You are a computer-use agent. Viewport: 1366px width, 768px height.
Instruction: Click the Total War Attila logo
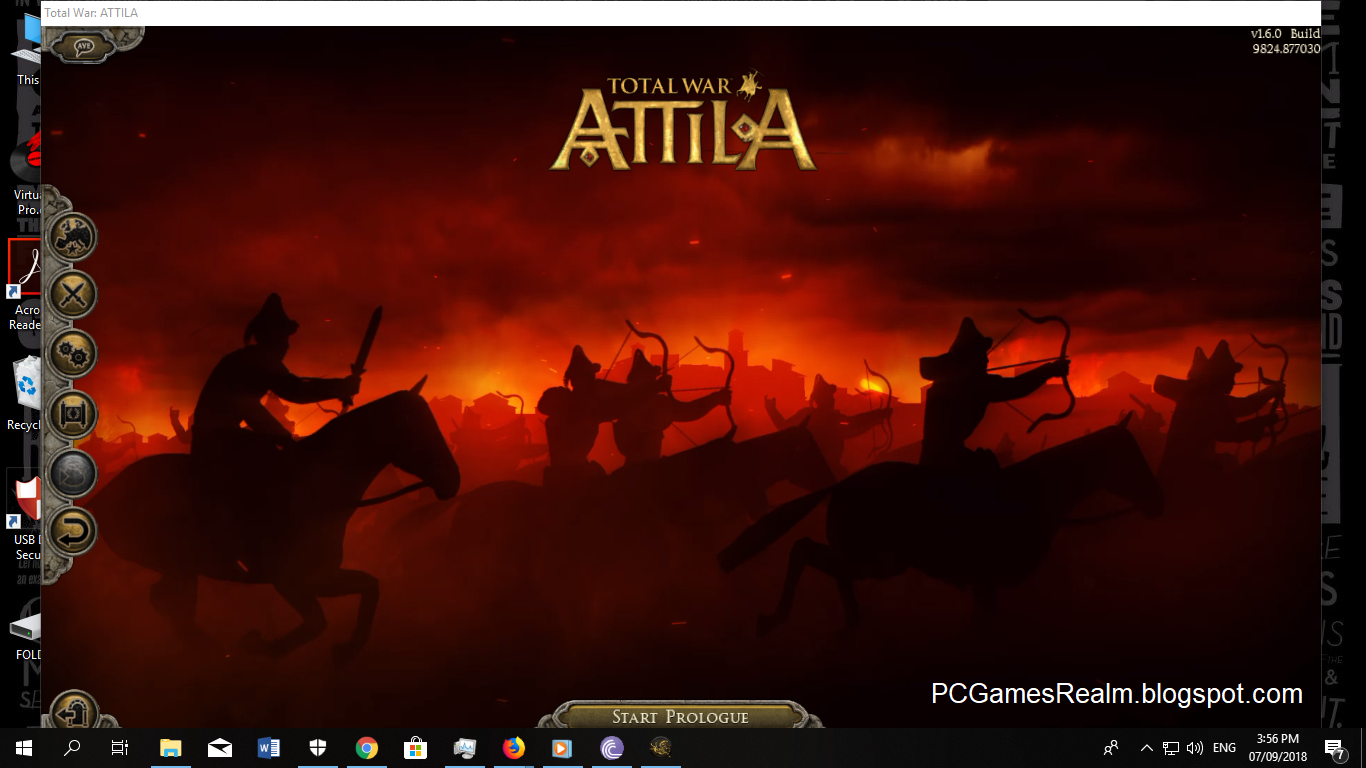click(x=683, y=120)
